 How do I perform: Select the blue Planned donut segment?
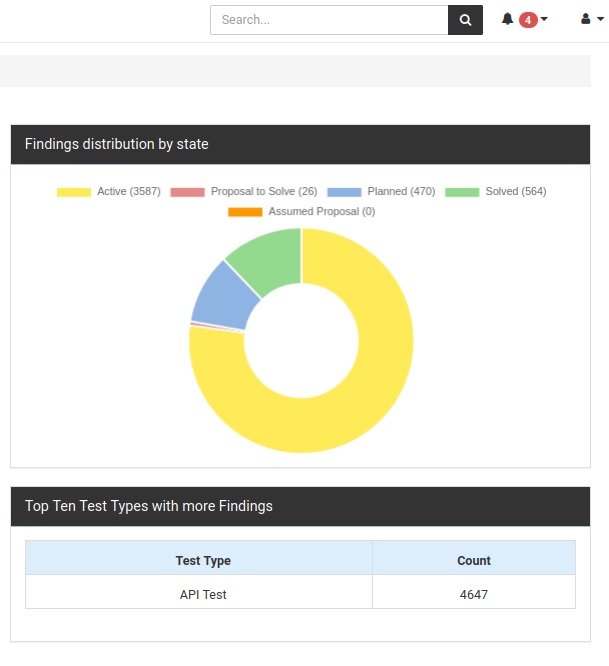pos(223,299)
